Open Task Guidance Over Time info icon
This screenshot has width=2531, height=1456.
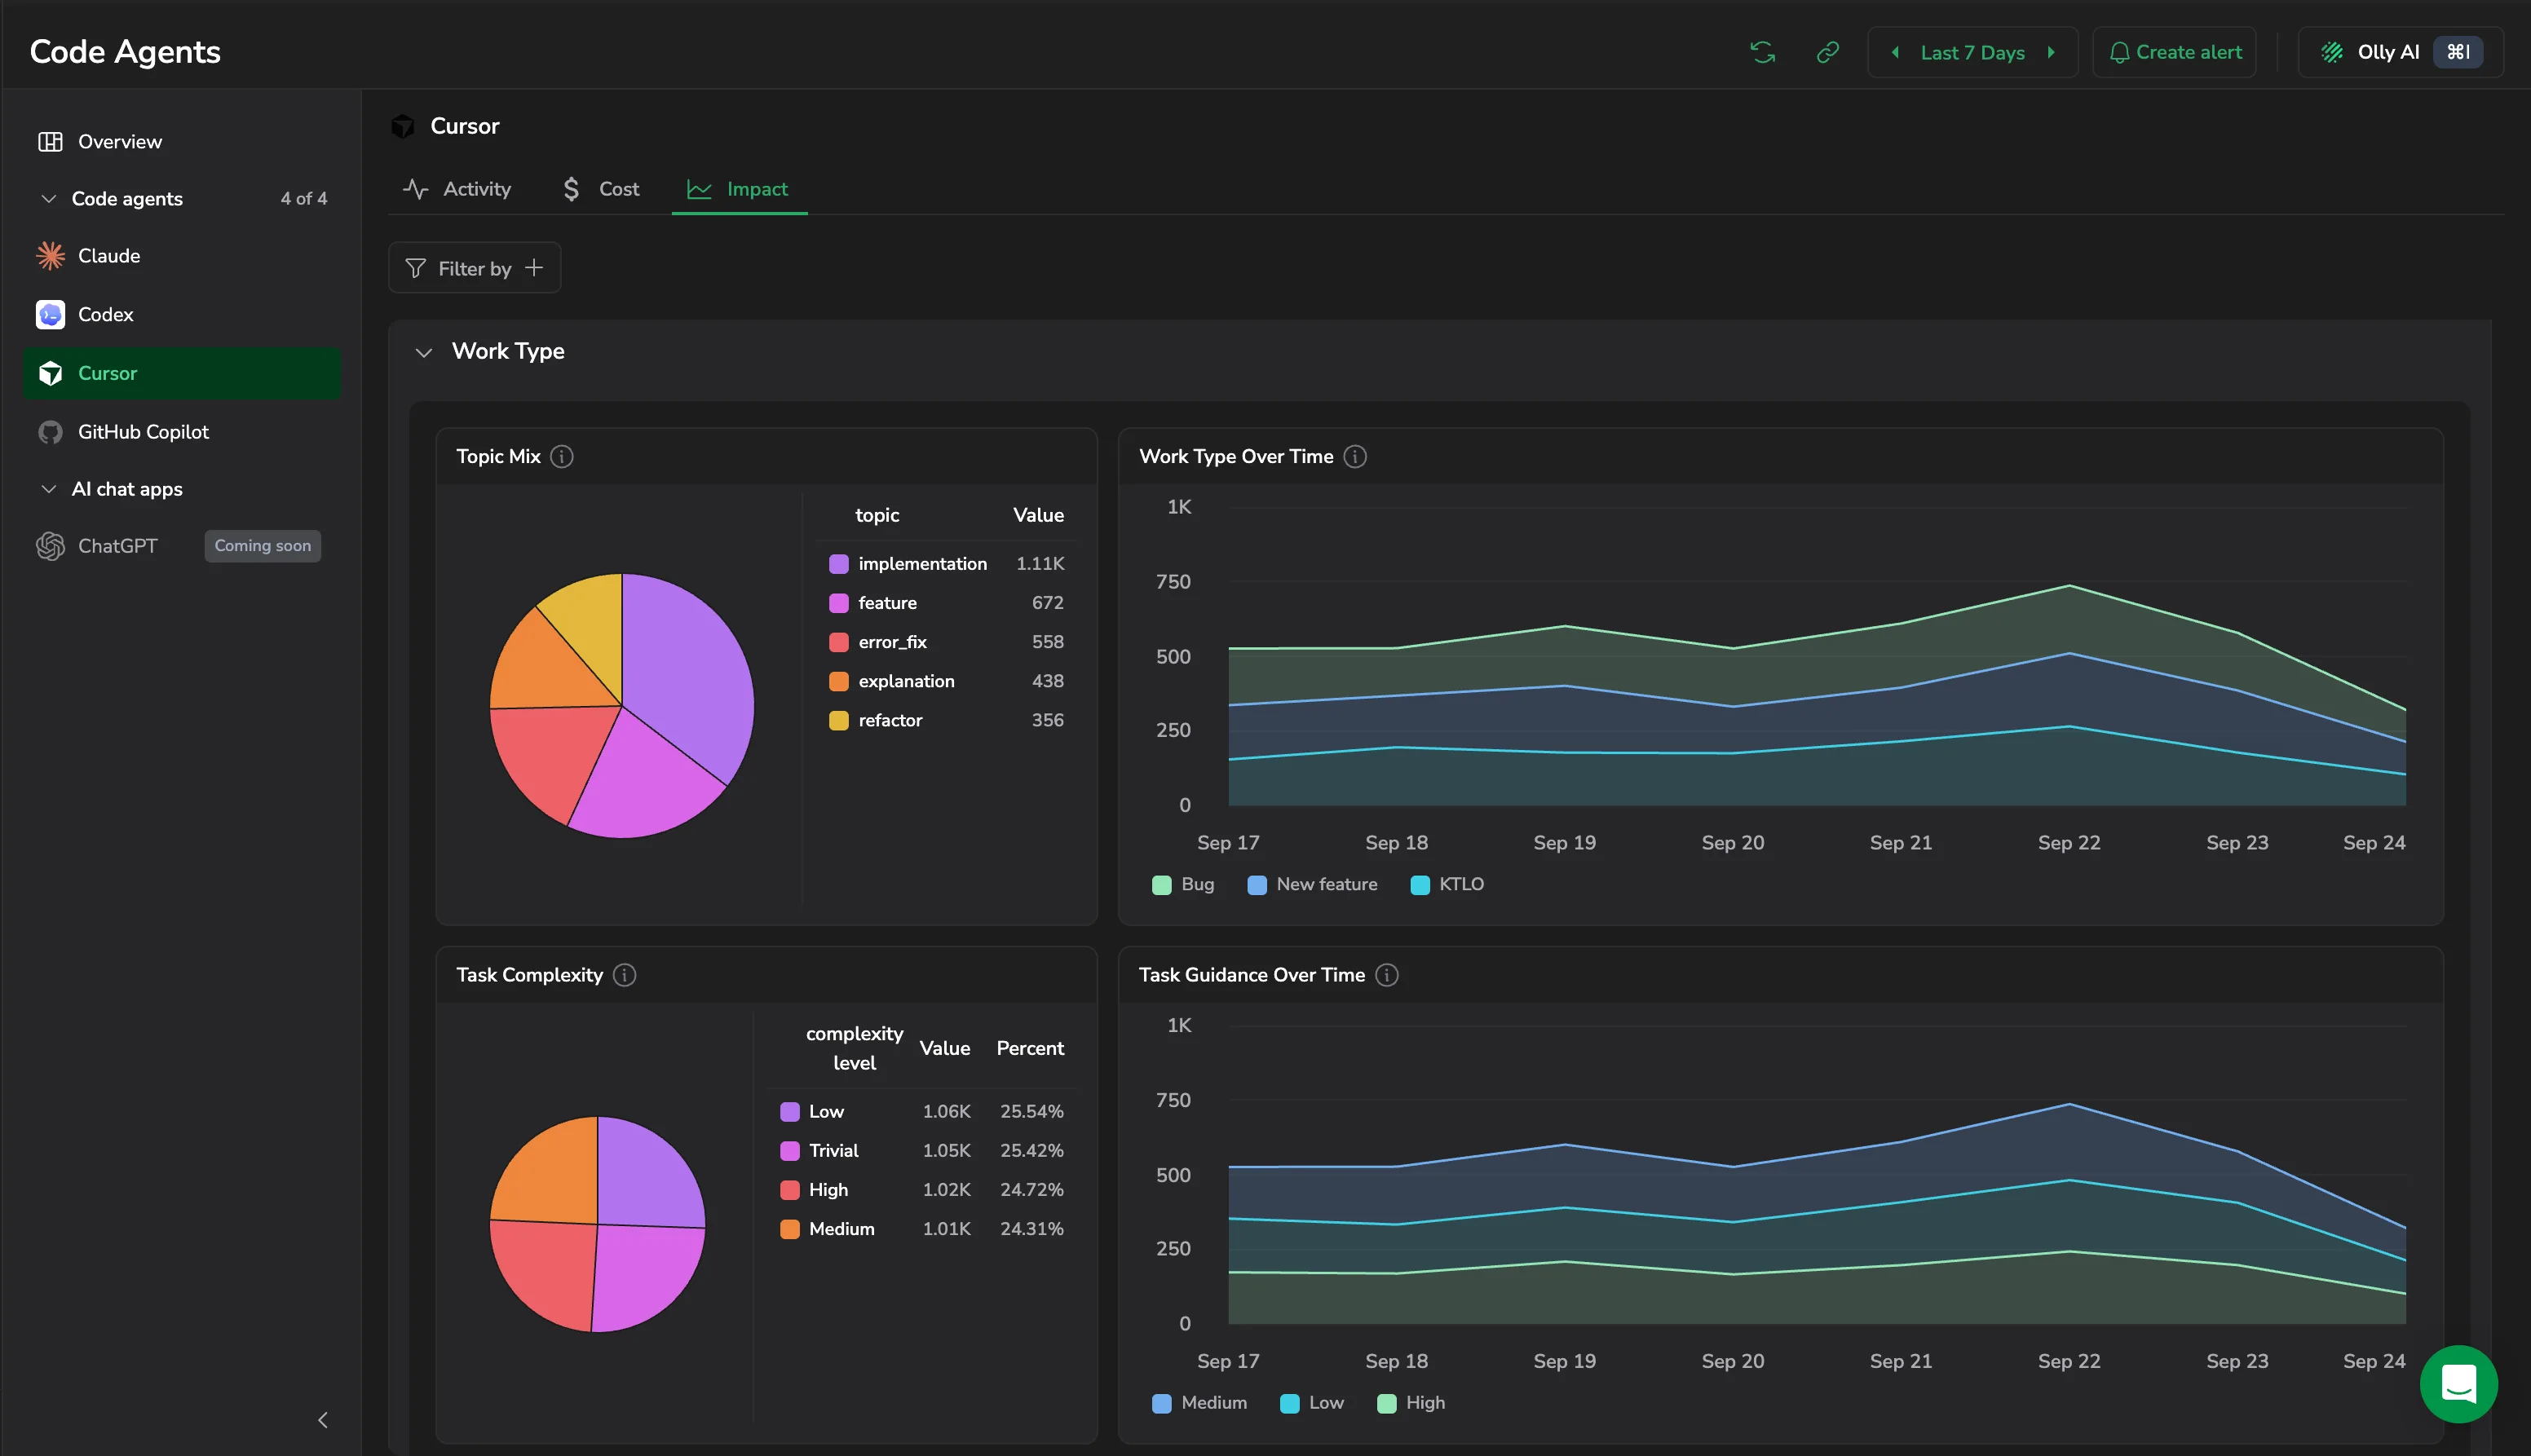click(1387, 974)
